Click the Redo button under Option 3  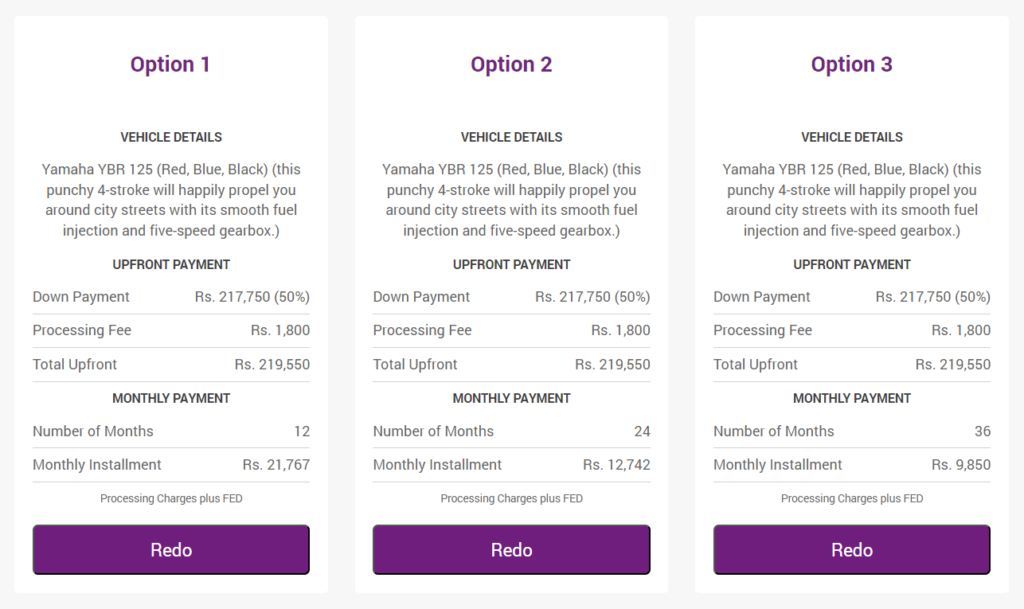852,550
